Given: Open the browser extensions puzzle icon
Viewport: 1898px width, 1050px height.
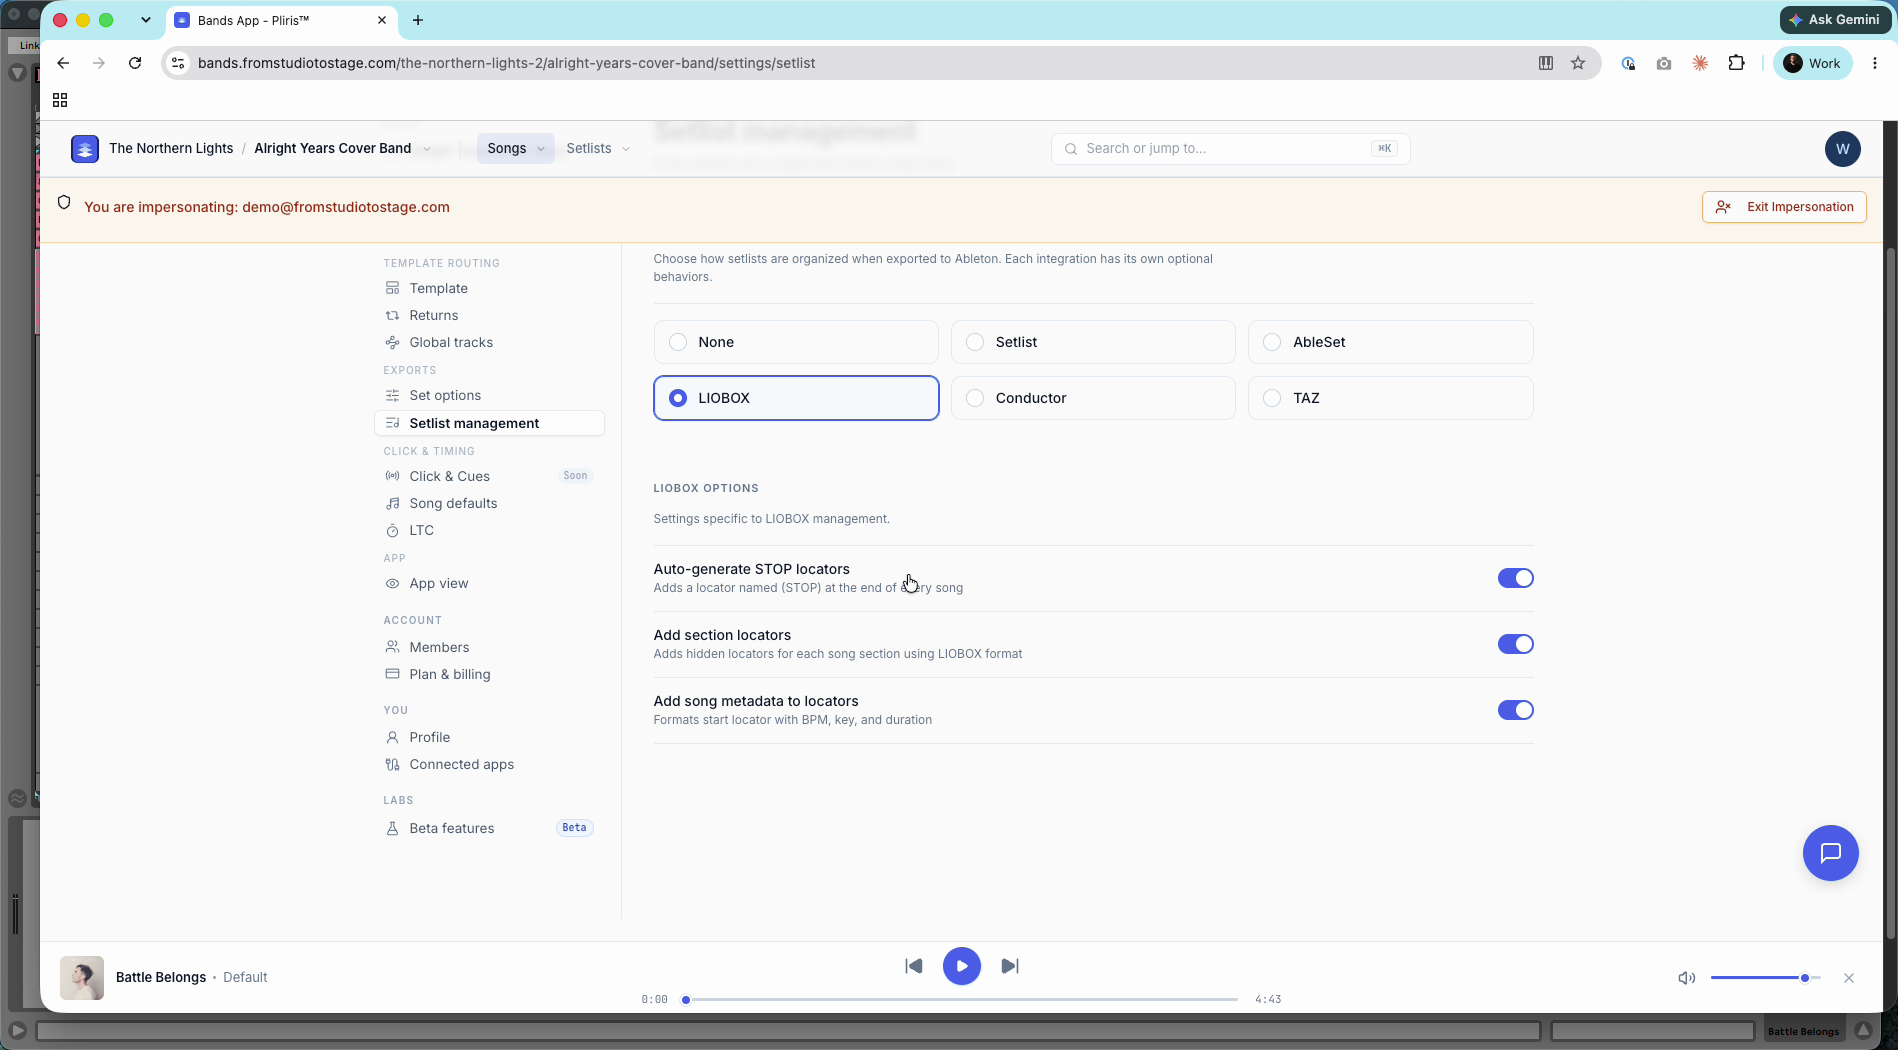Looking at the screenshot, I should 1736,63.
